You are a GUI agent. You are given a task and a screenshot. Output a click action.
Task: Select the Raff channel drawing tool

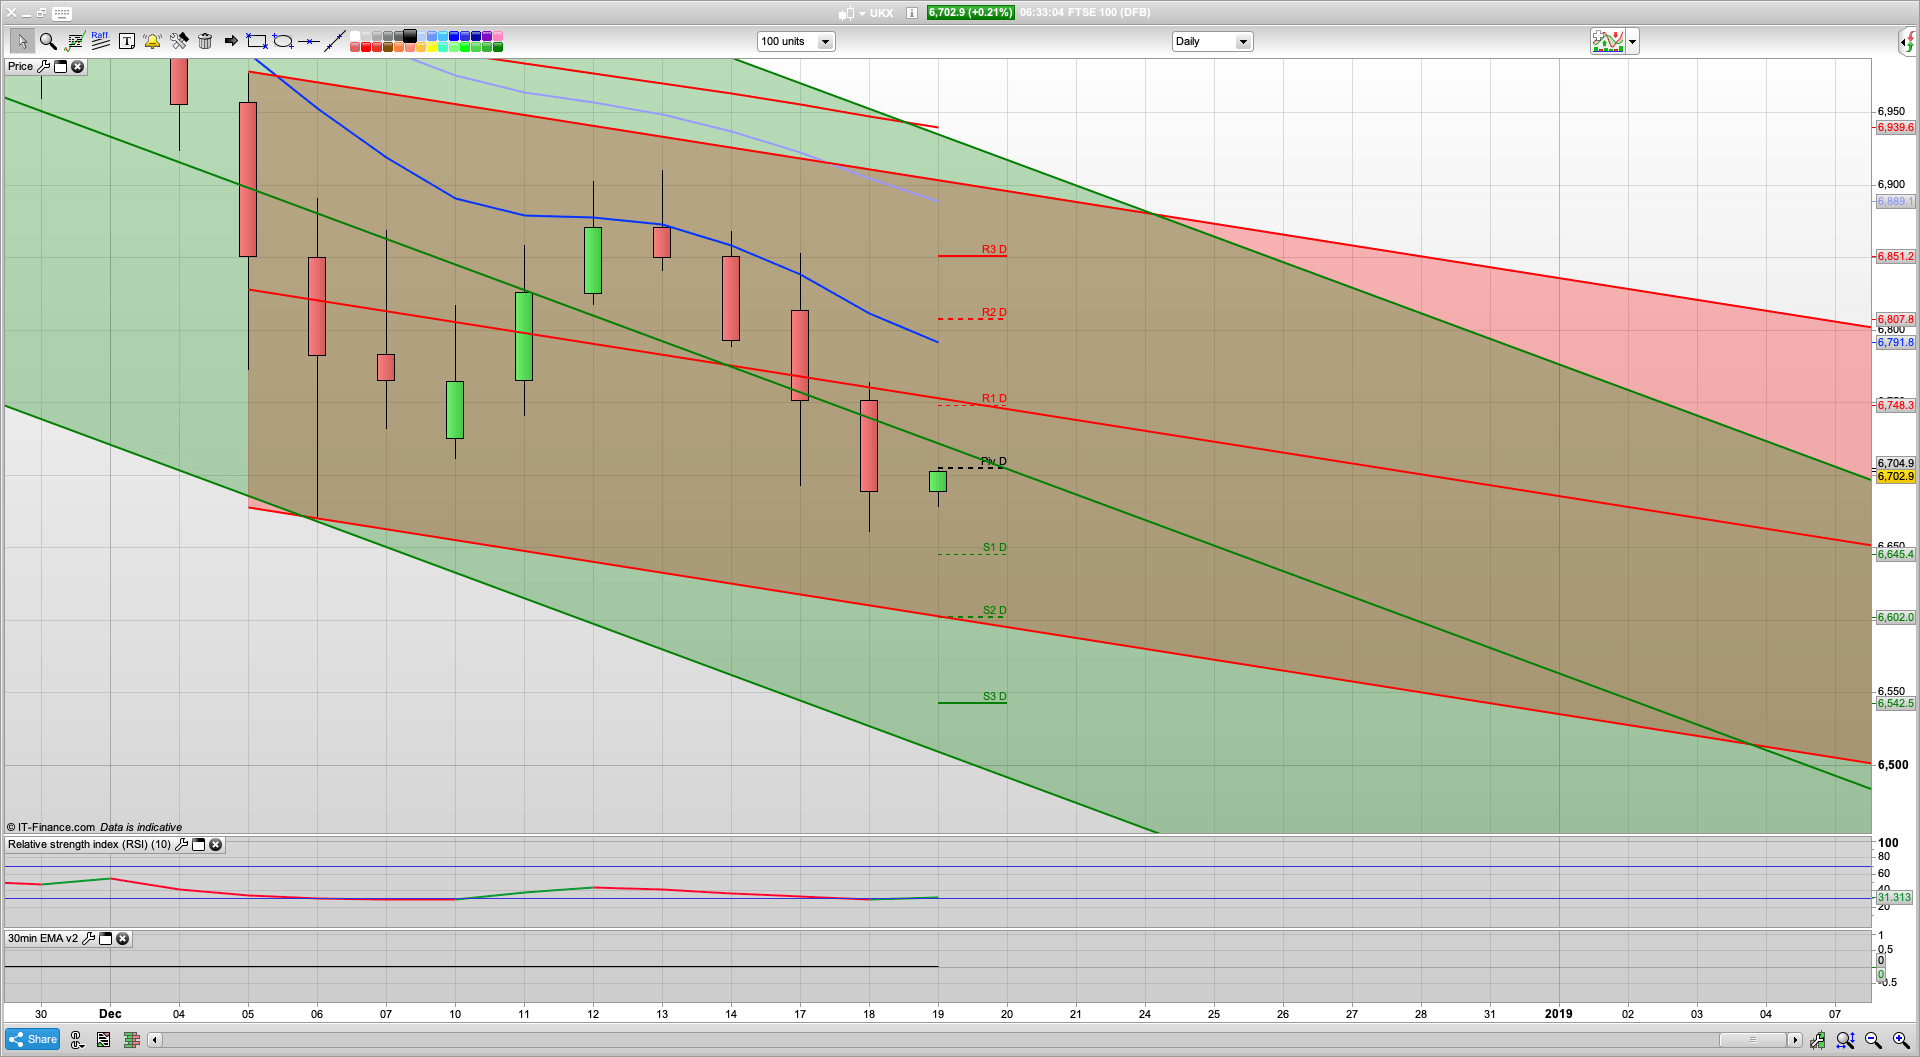coord(100,41)
